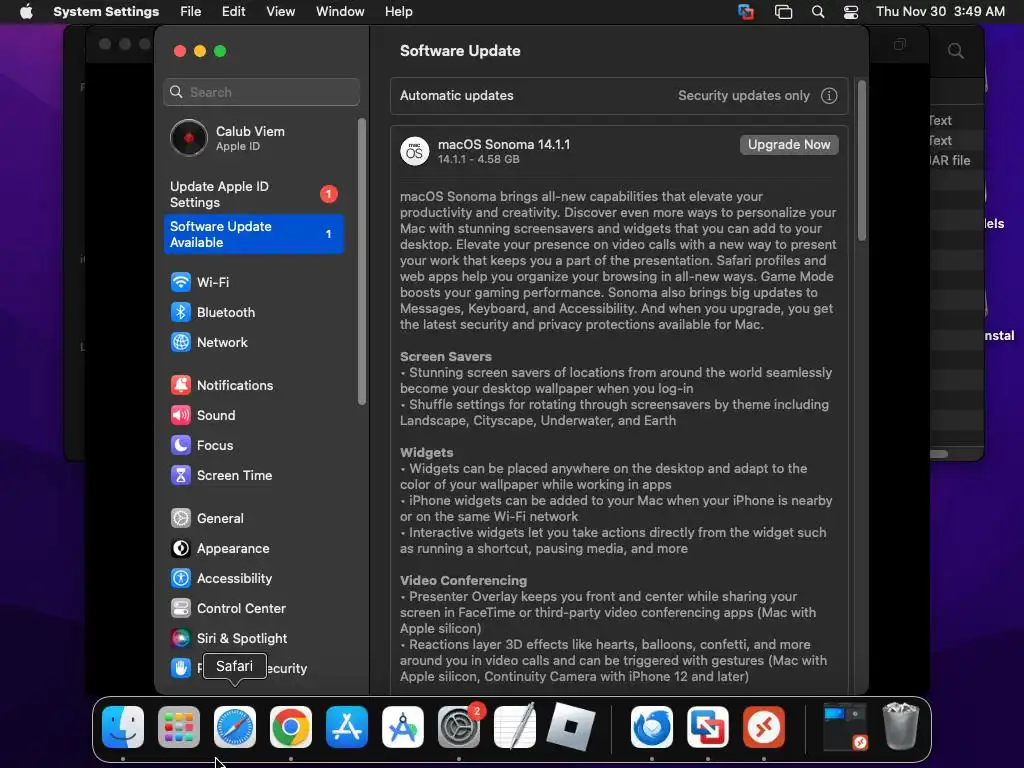1024x768 pixels.
Task: Launch Roblox from the Dock
Action: tap(571, 727)
